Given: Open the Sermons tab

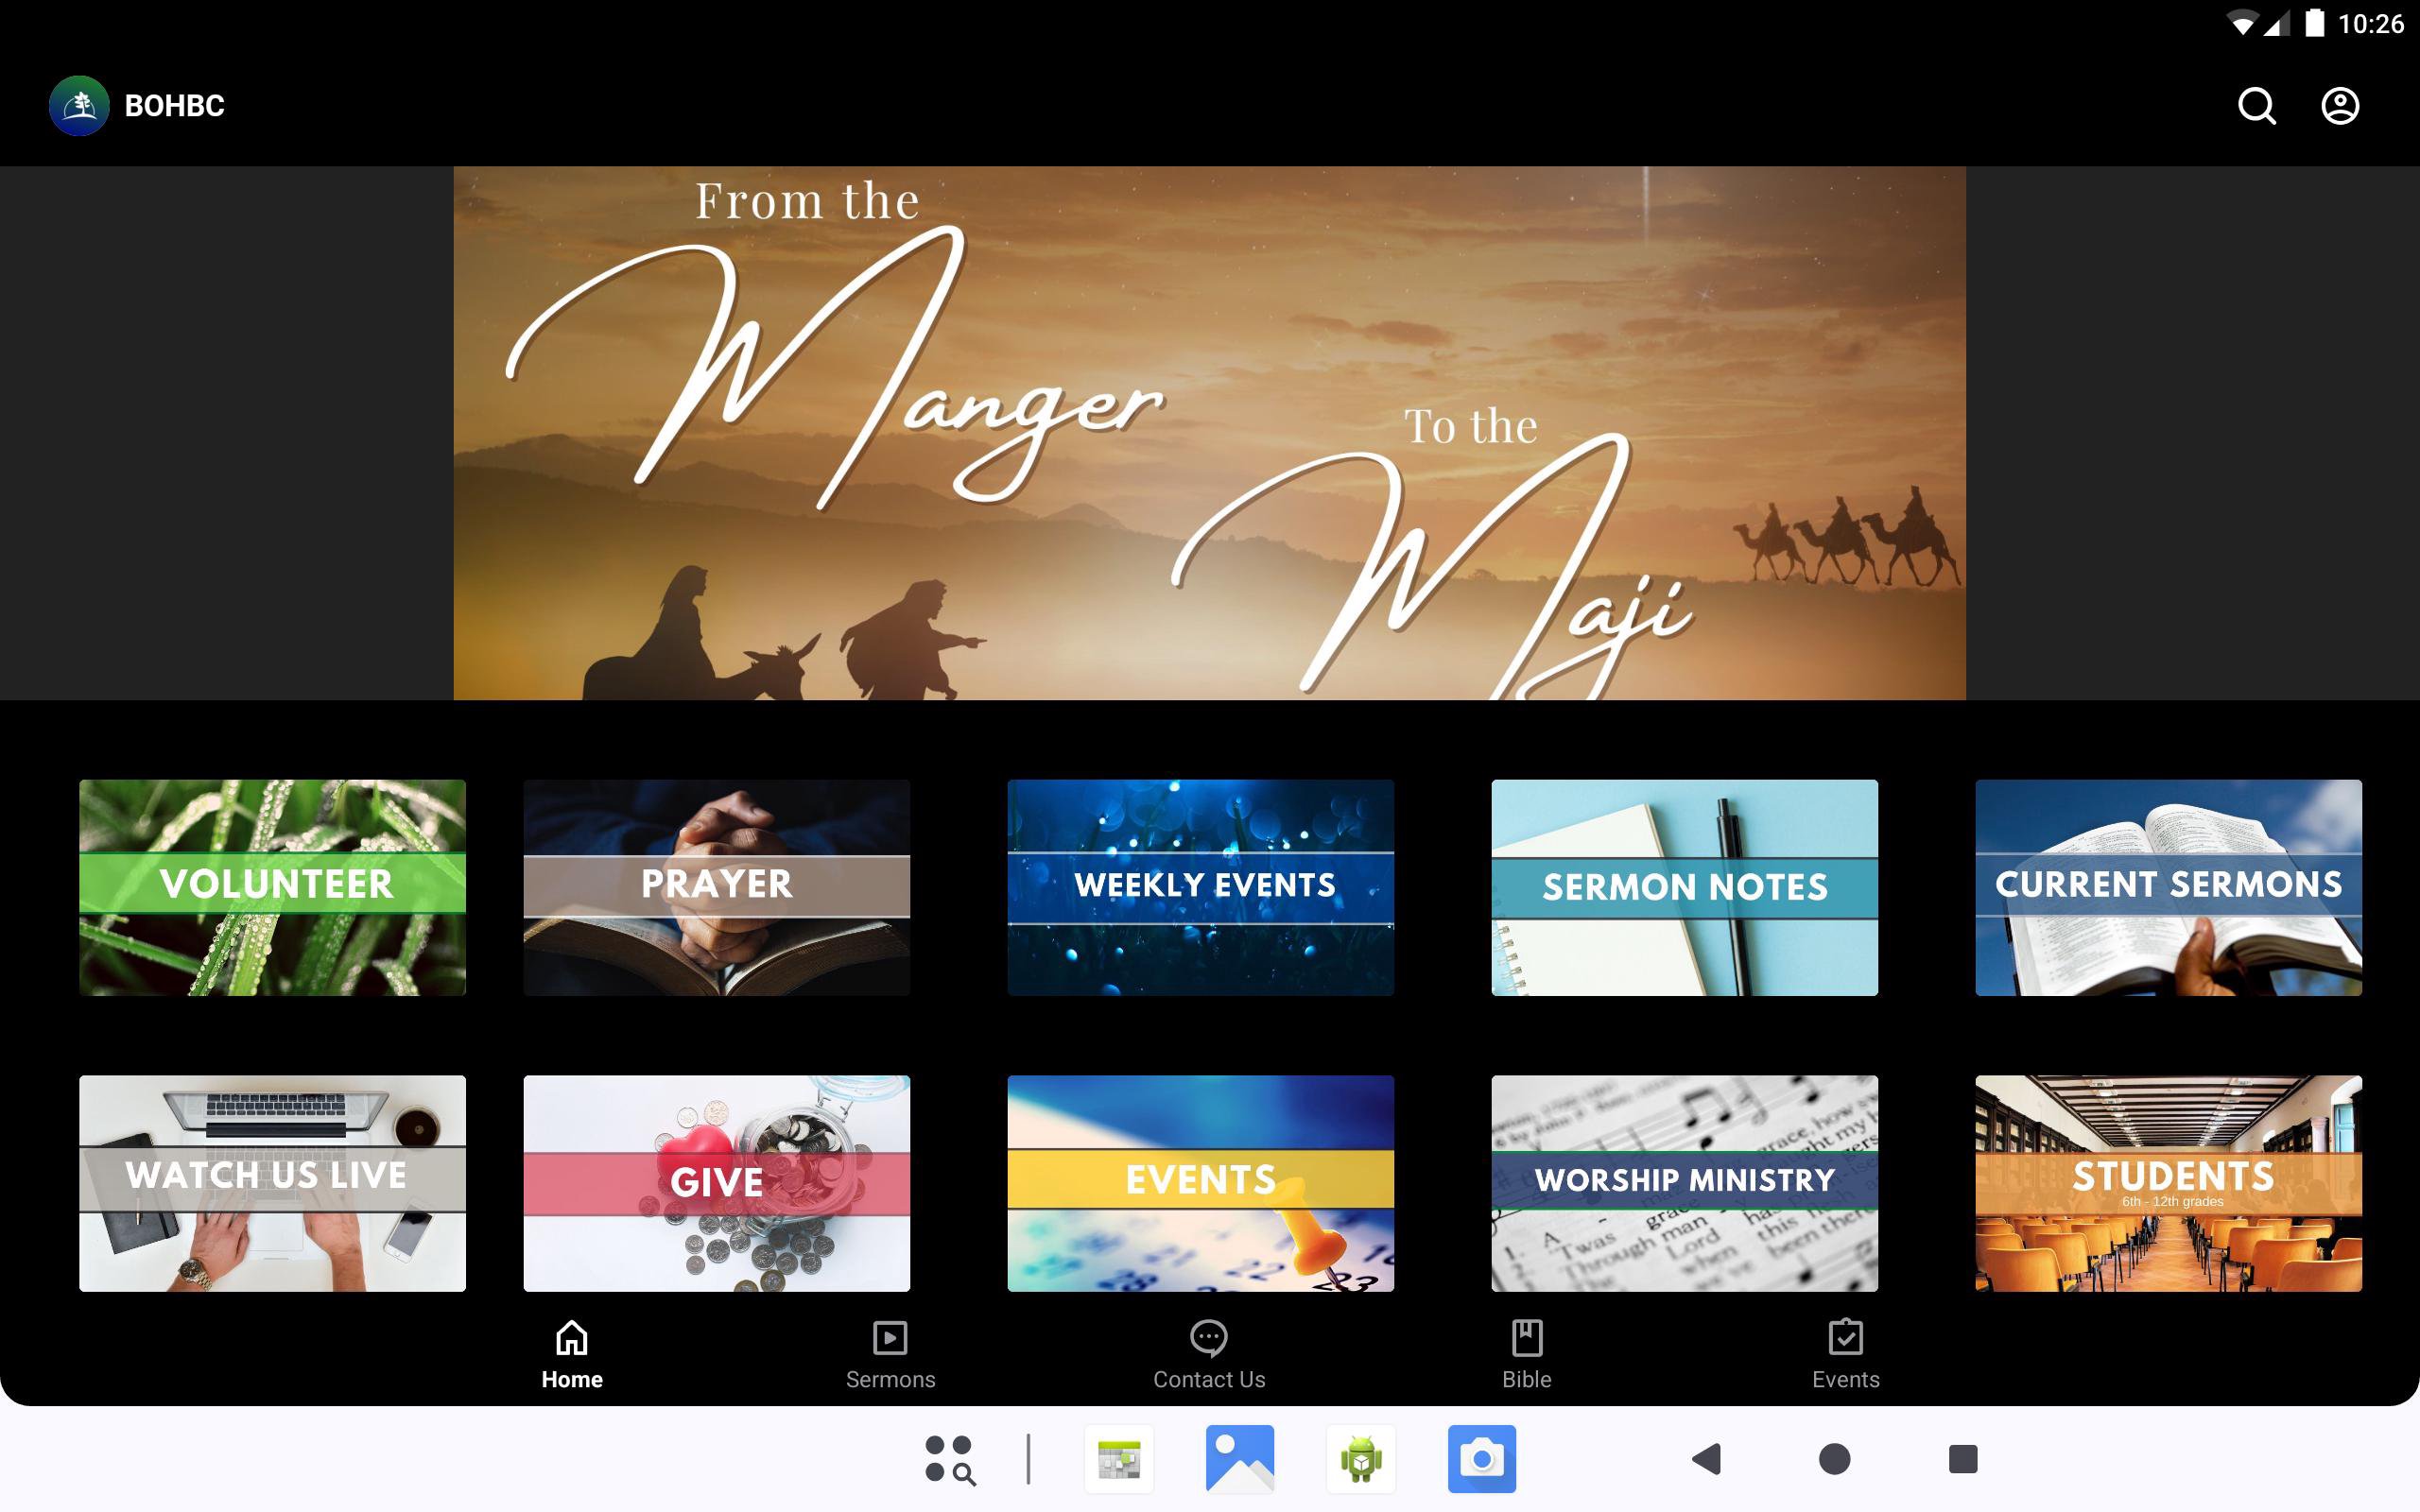Looking at the screenshot, I should coord(890,1354).
